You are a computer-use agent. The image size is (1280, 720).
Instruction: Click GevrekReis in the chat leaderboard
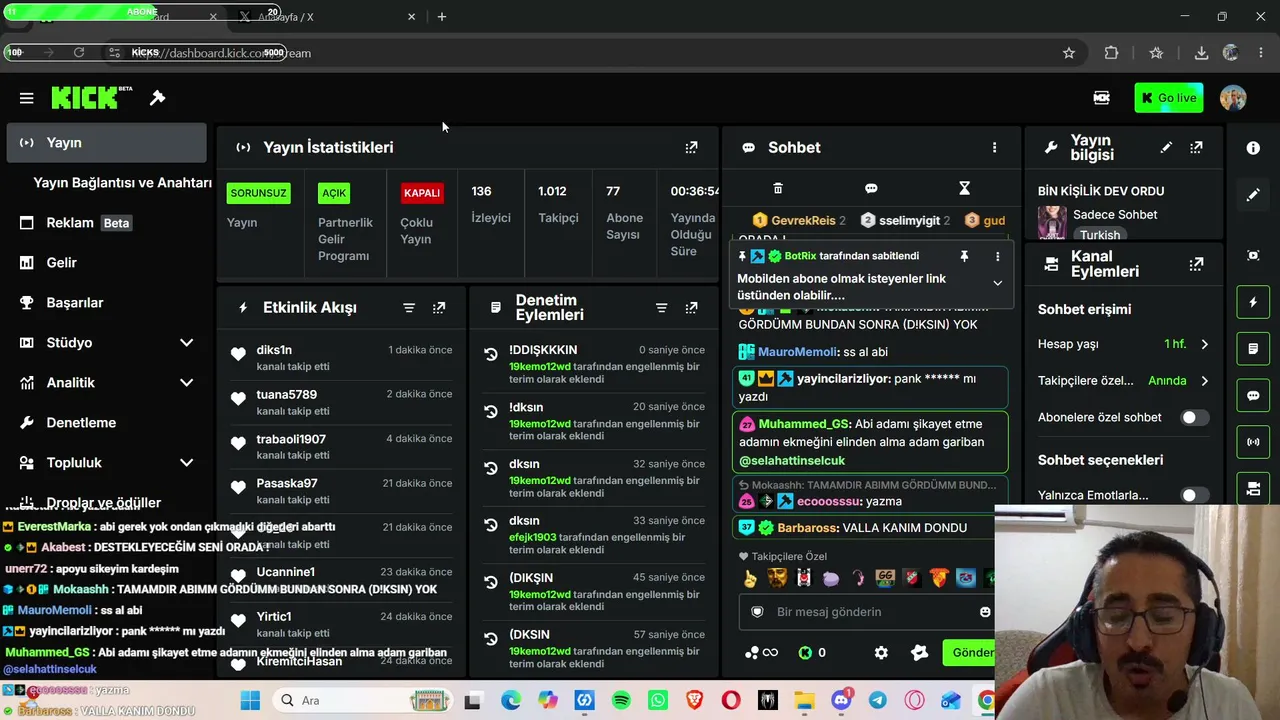(x=803, y=221)
